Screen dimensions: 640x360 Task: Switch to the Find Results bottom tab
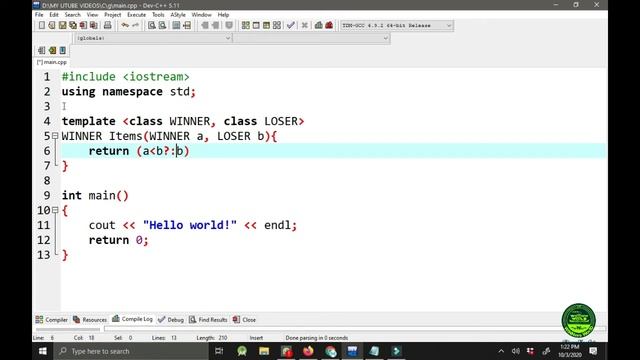coord(208,320)
